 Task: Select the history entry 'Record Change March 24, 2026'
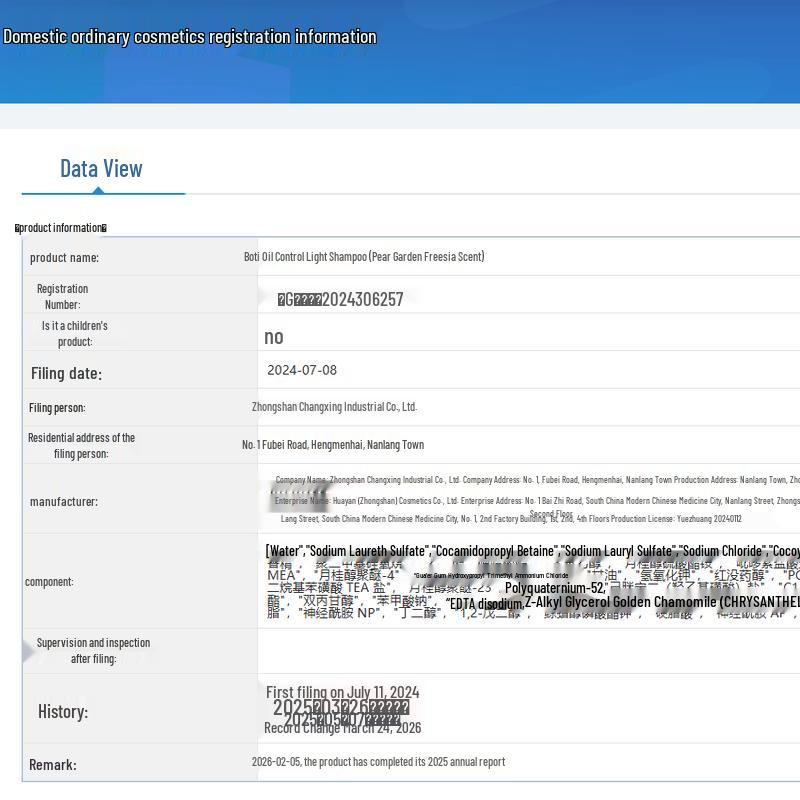click(x=342, y=728)
